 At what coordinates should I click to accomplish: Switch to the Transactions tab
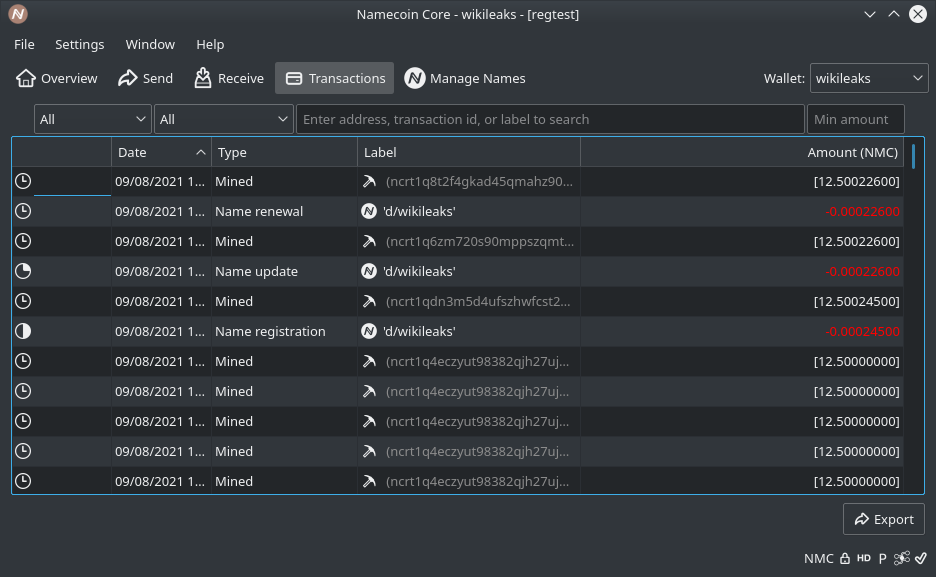(x=334, y=77)
